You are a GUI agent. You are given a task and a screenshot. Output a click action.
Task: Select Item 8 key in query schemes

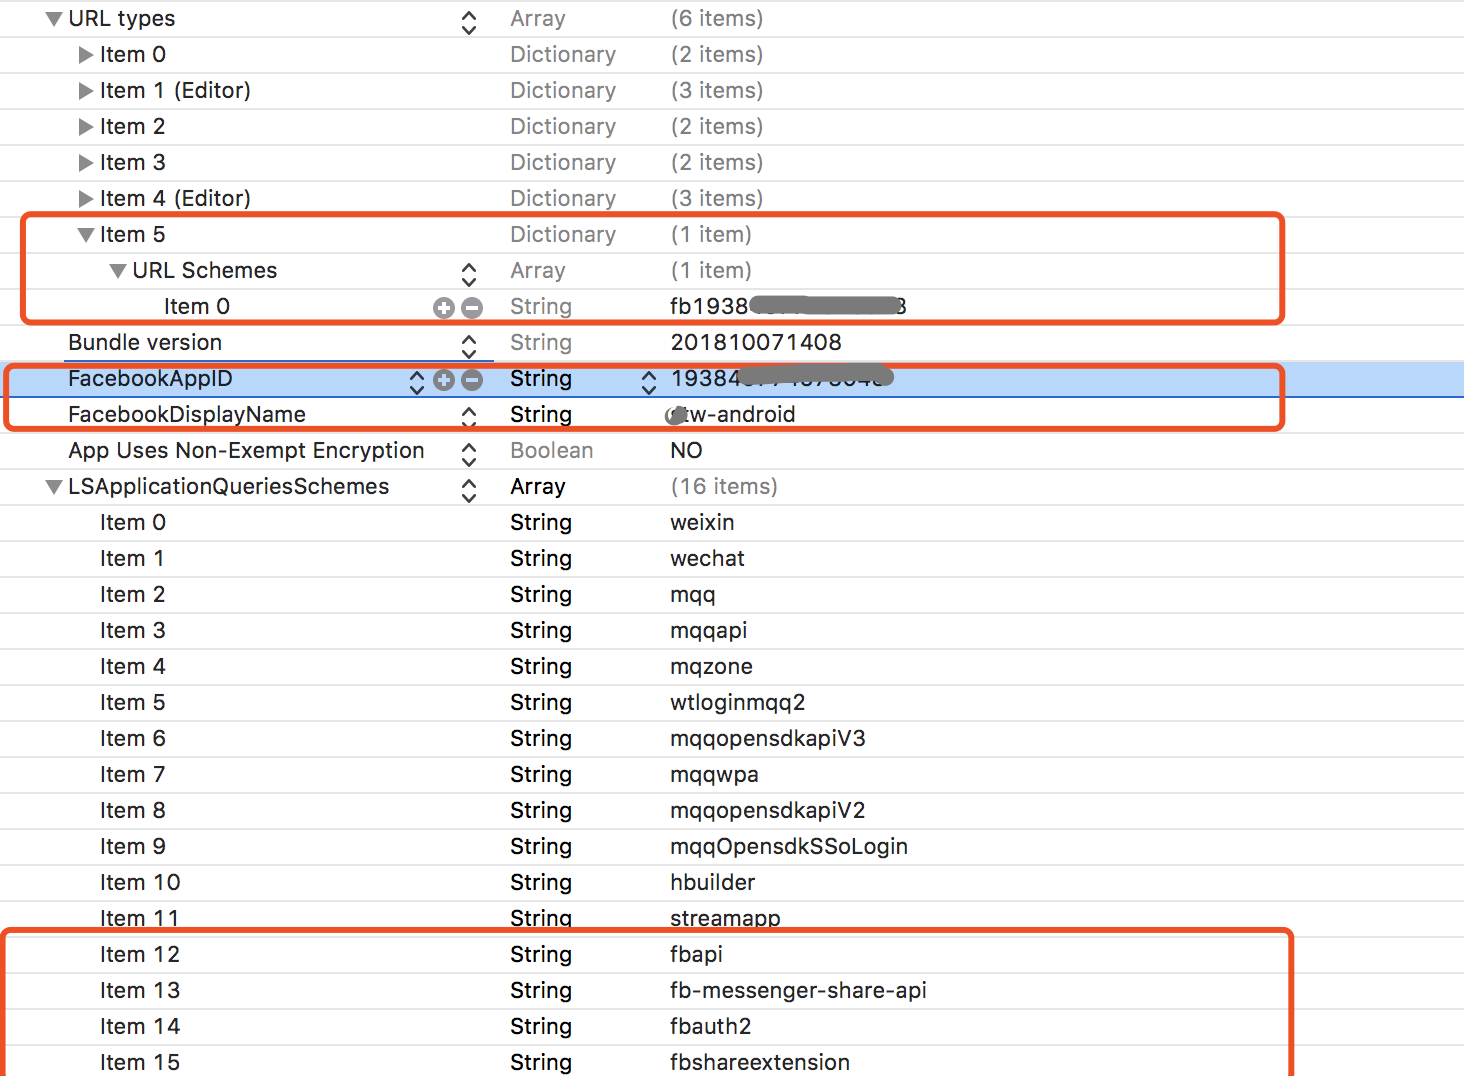(133, 811)
